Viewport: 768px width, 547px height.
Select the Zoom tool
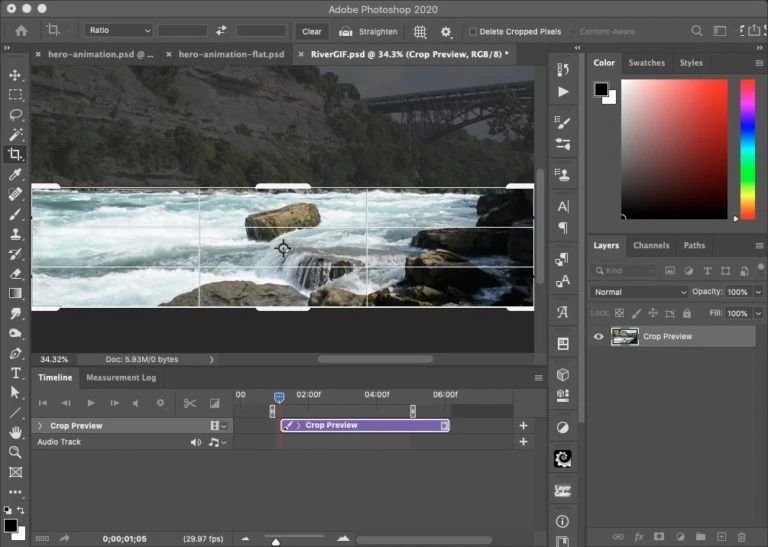[x=15, y=452]
